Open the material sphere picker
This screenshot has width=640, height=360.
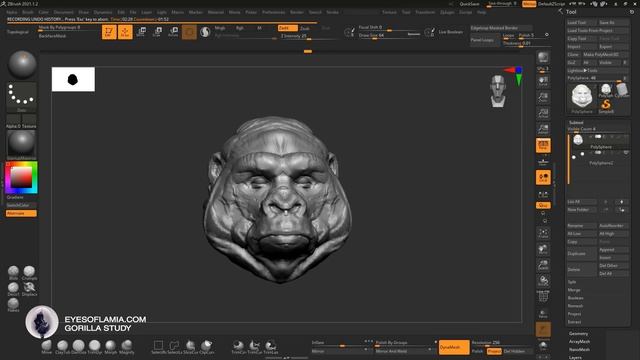[22, 144]
